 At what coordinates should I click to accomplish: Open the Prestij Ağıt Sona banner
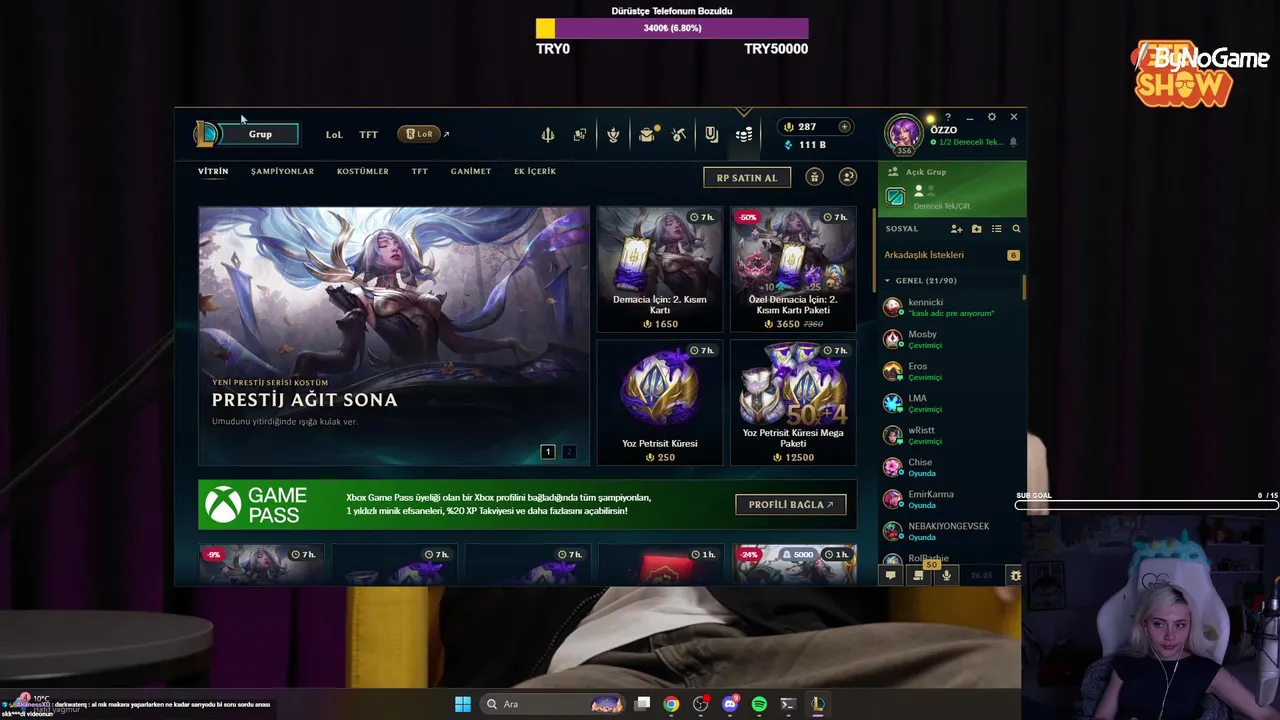pyautogui.click(x=394, y=336)
